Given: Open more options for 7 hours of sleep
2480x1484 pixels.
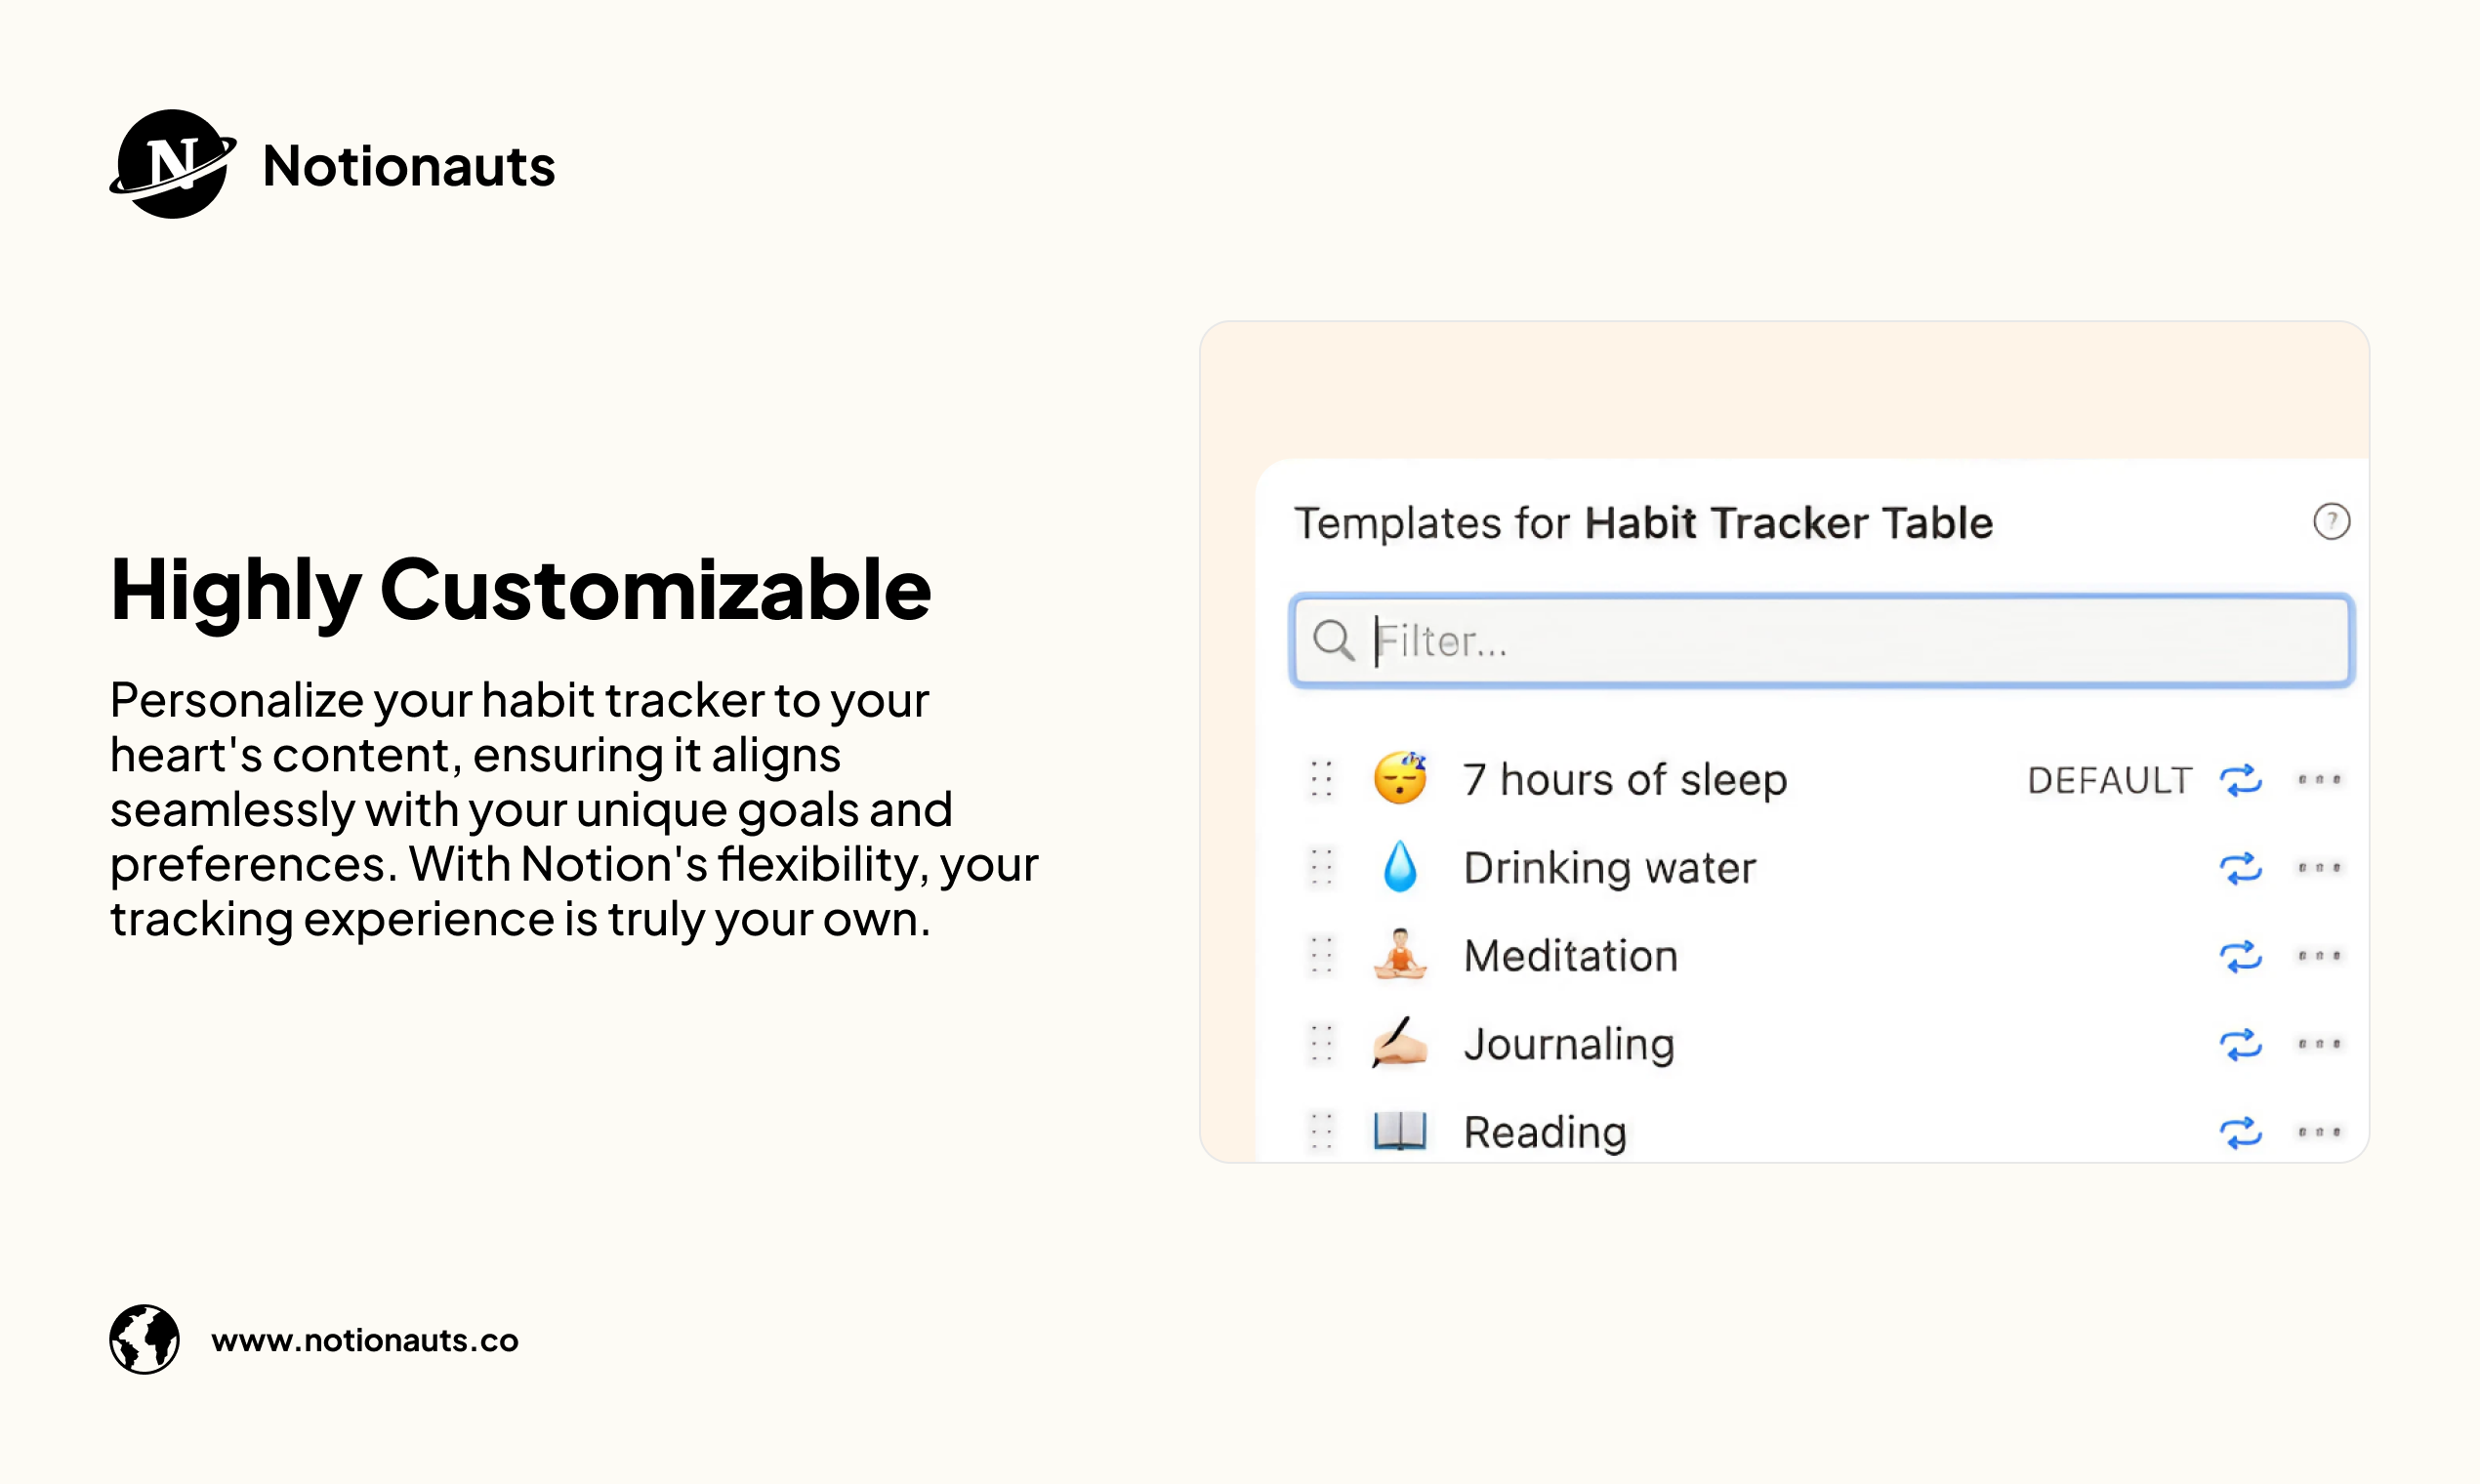Looking at the screenshot, I should 2319,779.
